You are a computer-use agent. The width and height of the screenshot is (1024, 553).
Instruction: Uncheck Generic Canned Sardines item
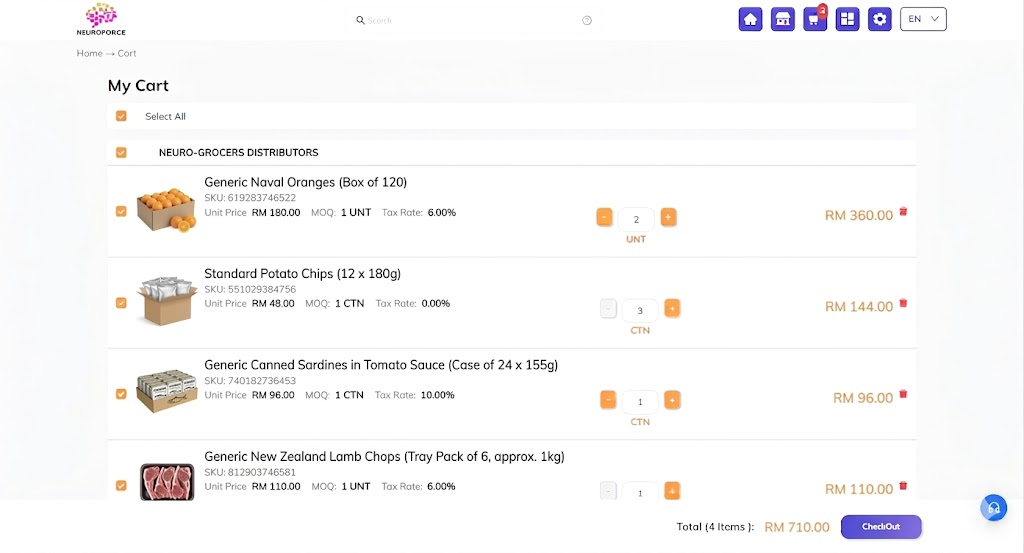point(121,394)
